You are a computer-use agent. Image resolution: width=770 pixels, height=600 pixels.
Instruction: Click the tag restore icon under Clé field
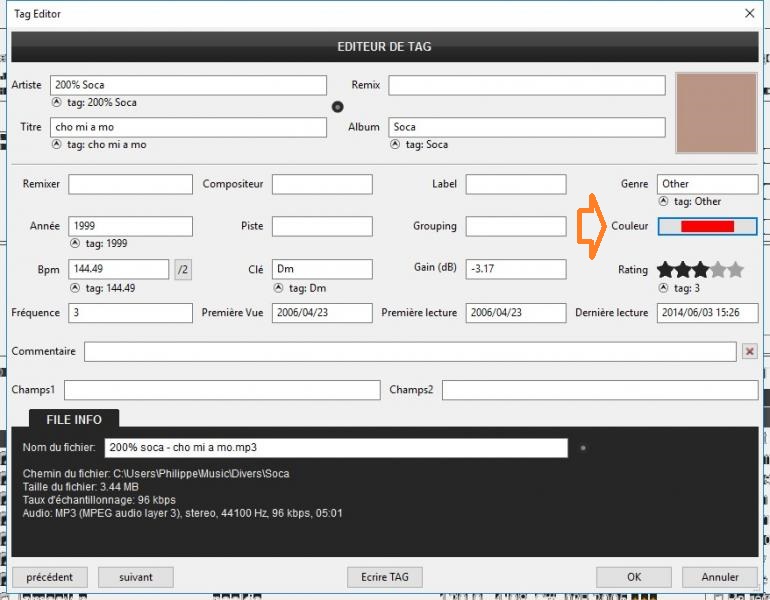tap(278, 287)
